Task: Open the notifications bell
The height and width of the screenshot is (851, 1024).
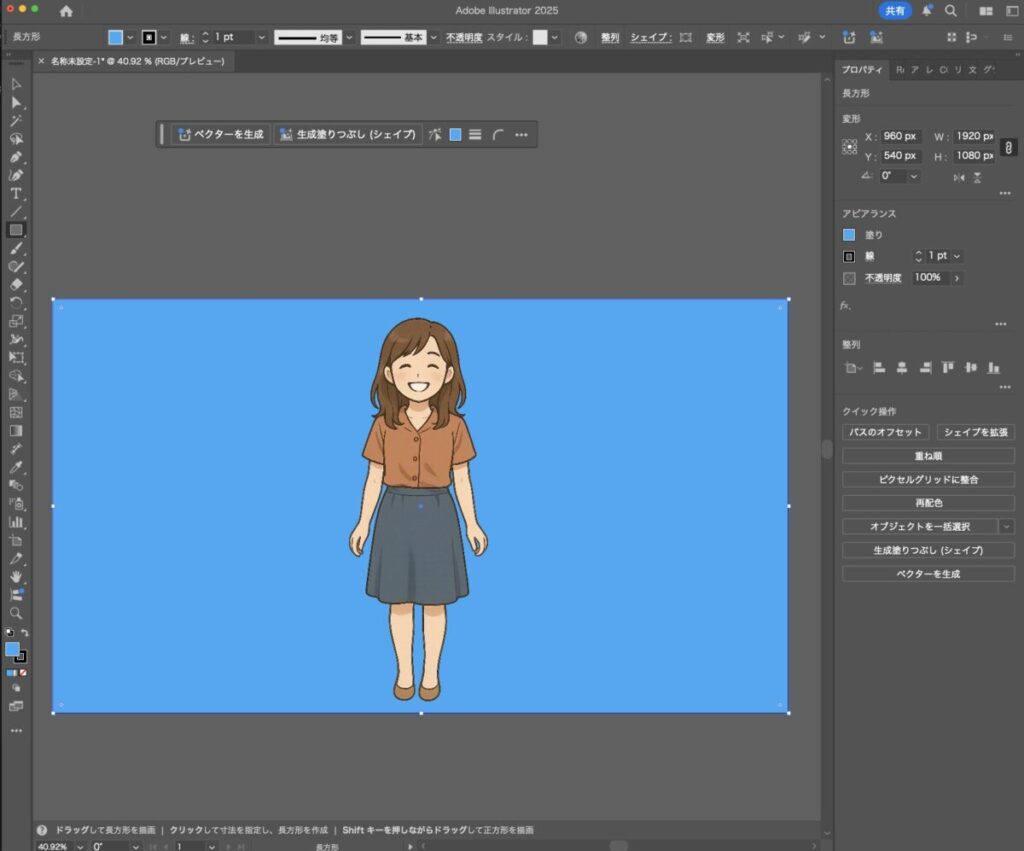Action: click(x=927, y=11)
